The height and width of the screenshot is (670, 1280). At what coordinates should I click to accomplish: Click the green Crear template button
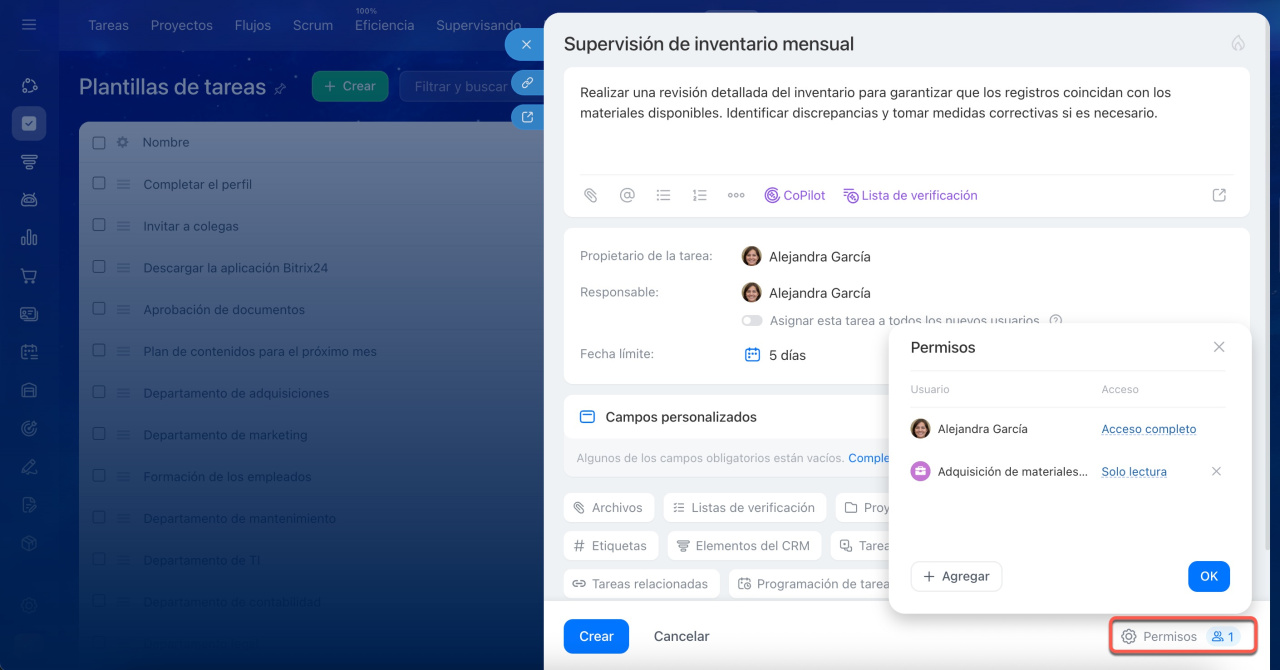point(350,86)
